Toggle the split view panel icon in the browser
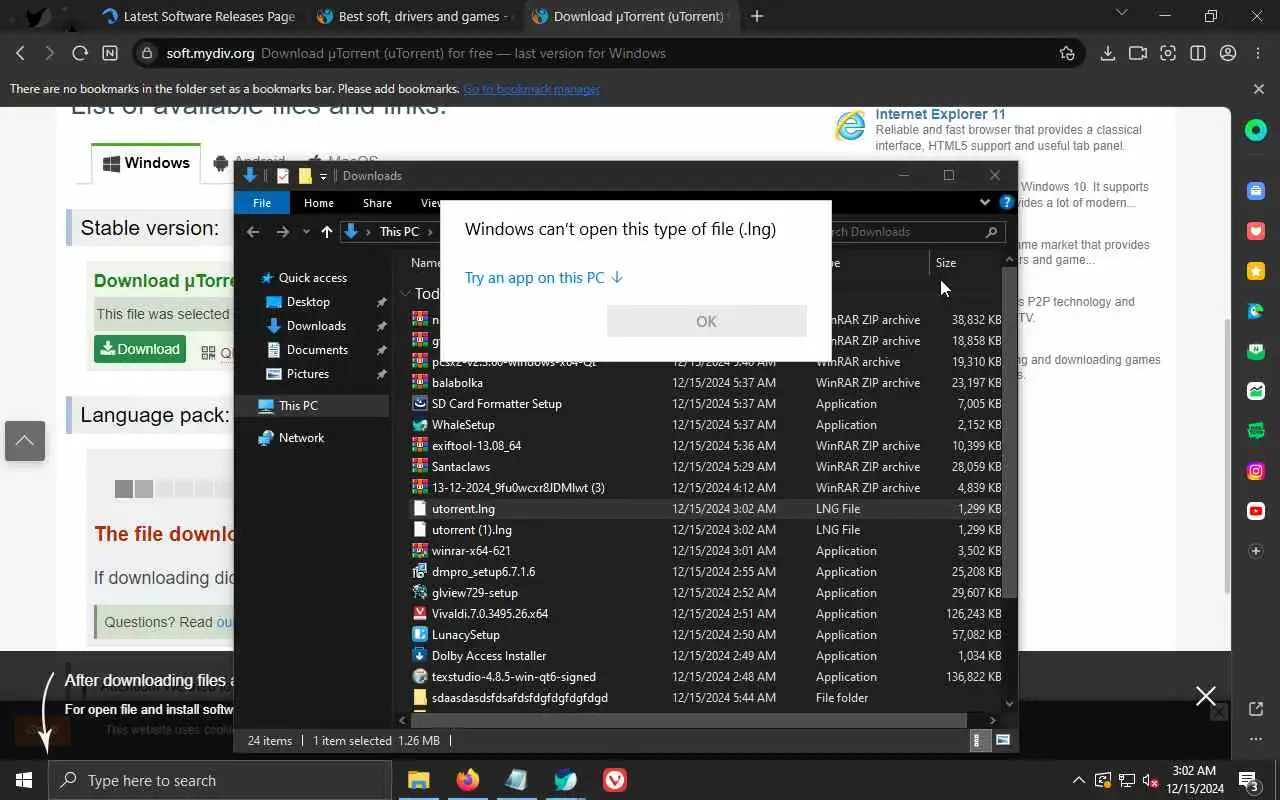The height and width of the screenshot is (800, 1280). click(x=1198, y=53)
